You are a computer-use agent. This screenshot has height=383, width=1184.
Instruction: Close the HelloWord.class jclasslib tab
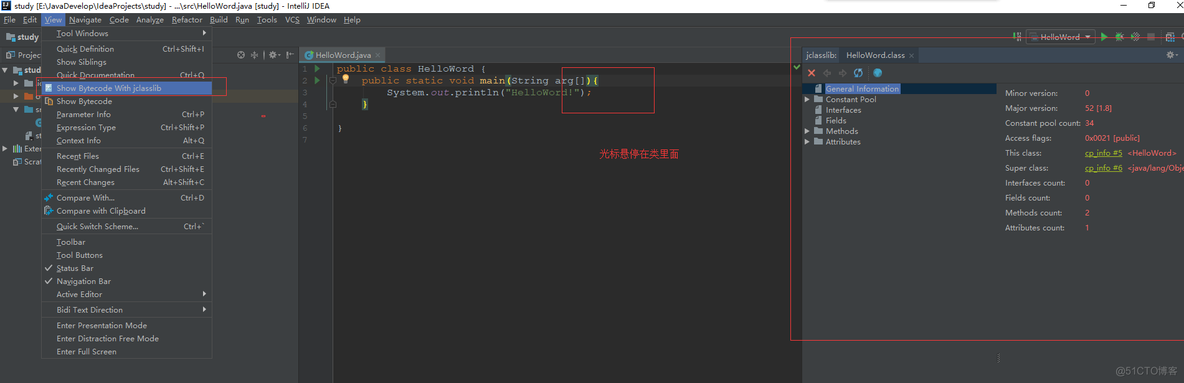912,55
